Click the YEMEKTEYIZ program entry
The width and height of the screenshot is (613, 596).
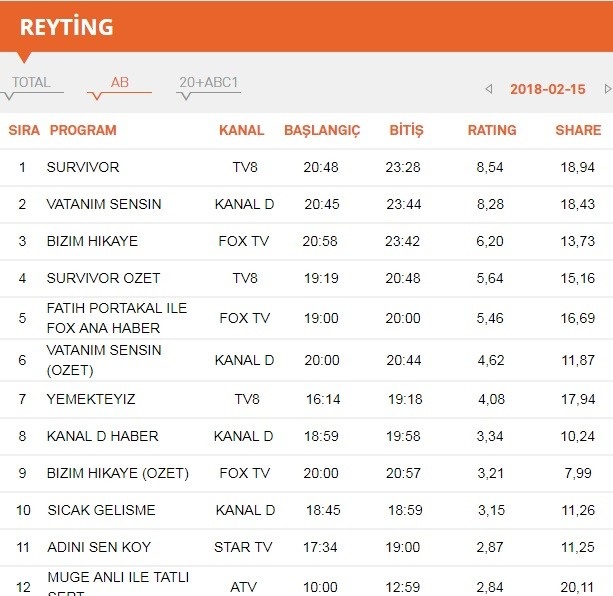point(91,399)
